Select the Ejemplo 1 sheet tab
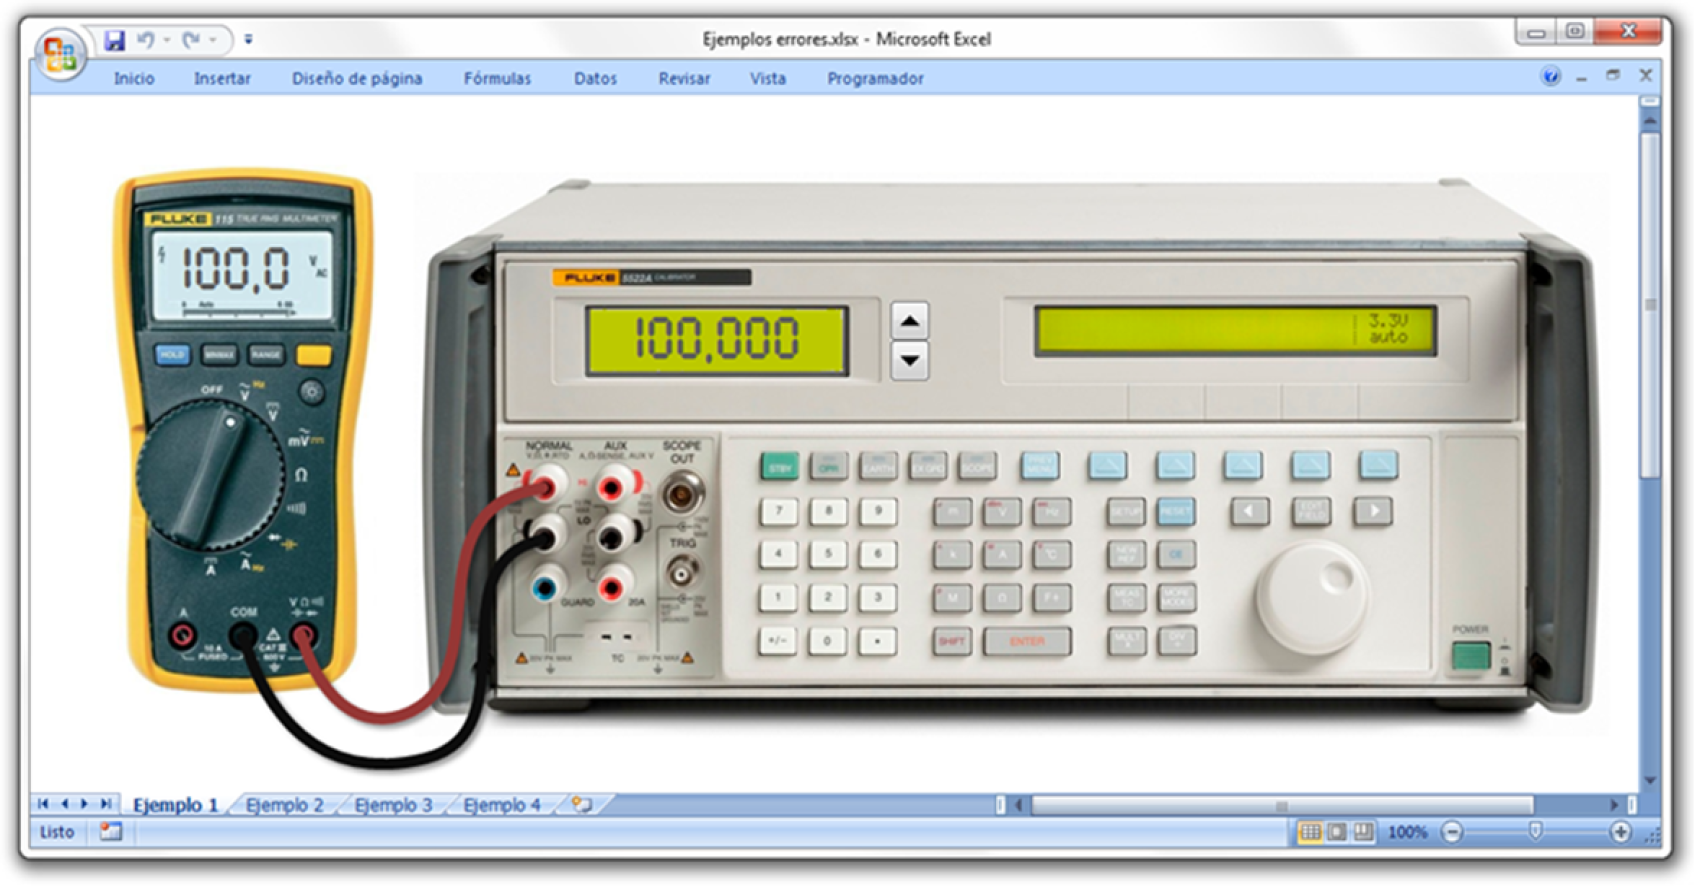Screen dimensions: 1694x886 [175, 805]
